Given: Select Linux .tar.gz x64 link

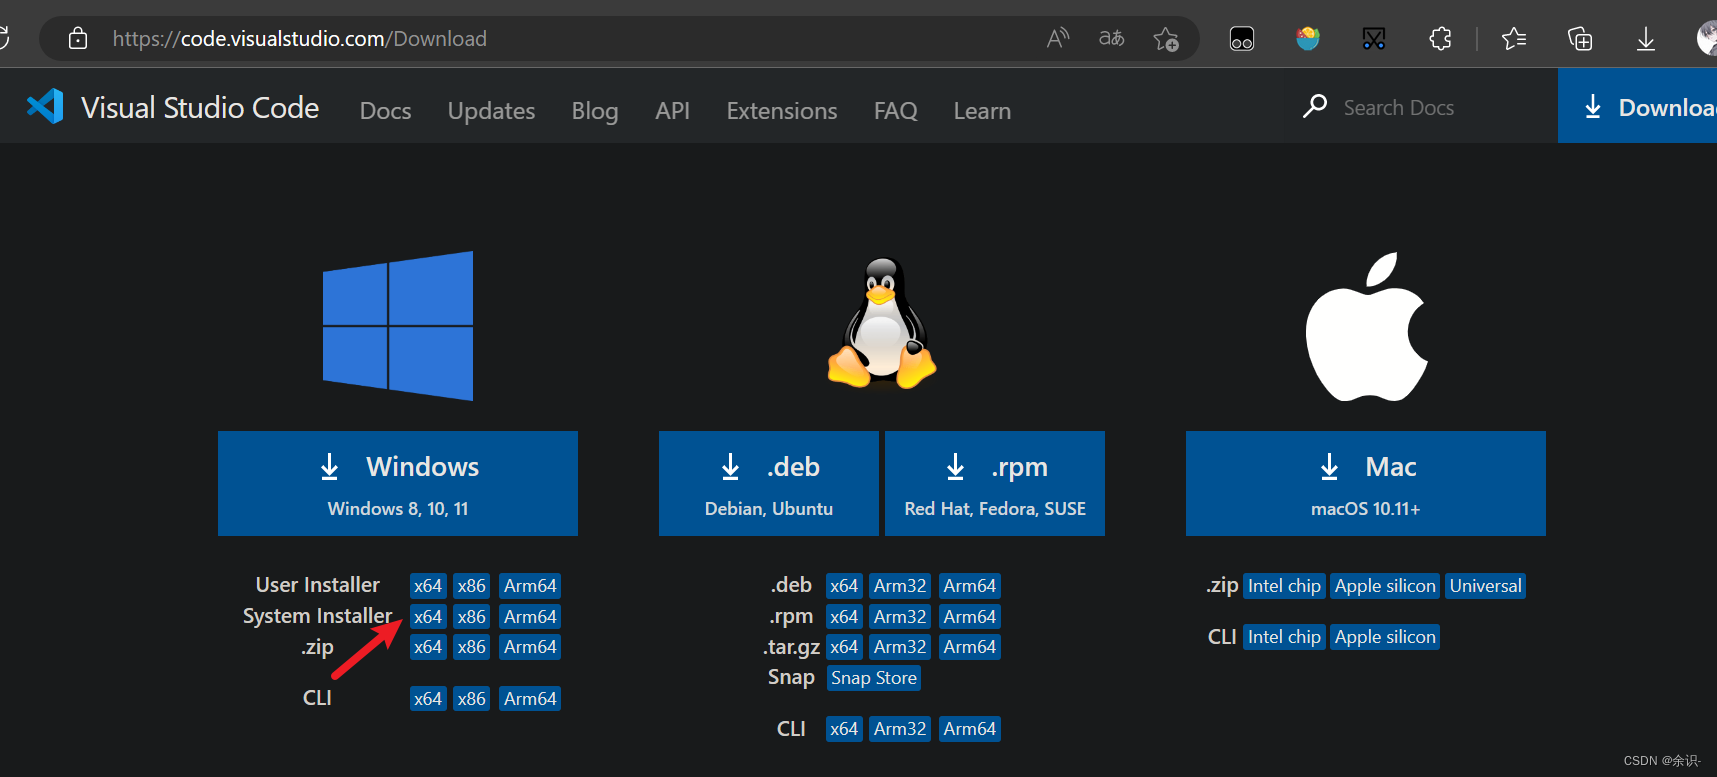Looking at the screenshot, I should 844,647.
